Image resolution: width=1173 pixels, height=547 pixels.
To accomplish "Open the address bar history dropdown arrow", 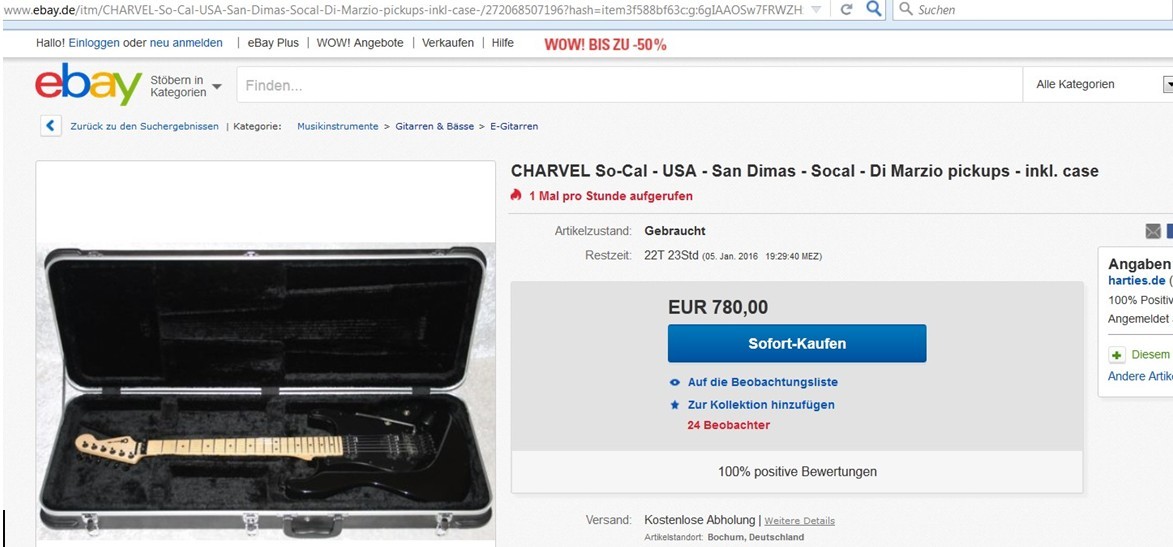I will point(815,10).
